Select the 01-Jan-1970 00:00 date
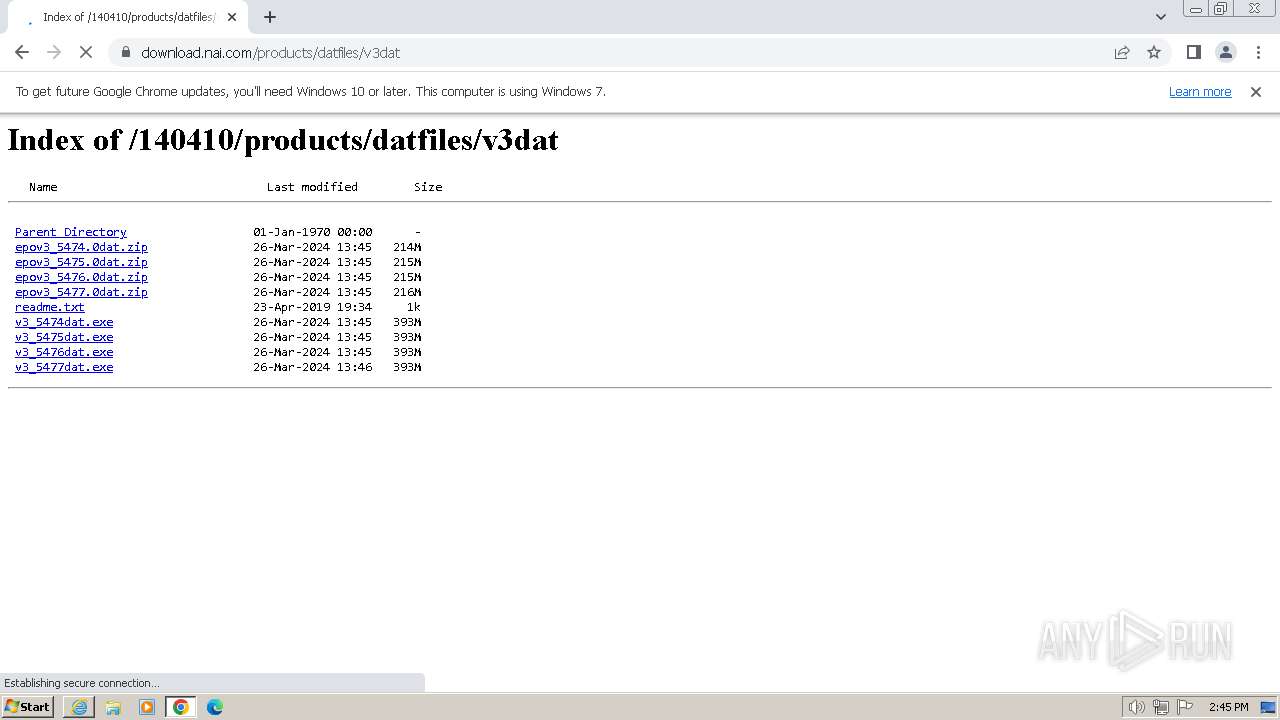This screenshot has height=720, width=1280. tap(312, 232)
